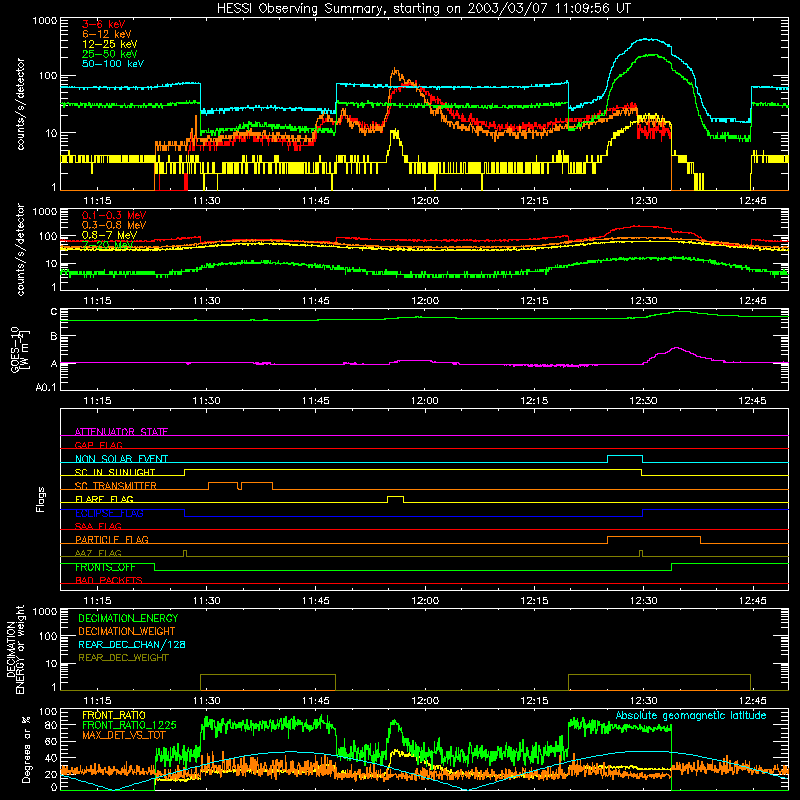Click the HESSI Observing Summary title
Image resolution: width=800 pixels, height=800 pixels.
tap(423, 9)
